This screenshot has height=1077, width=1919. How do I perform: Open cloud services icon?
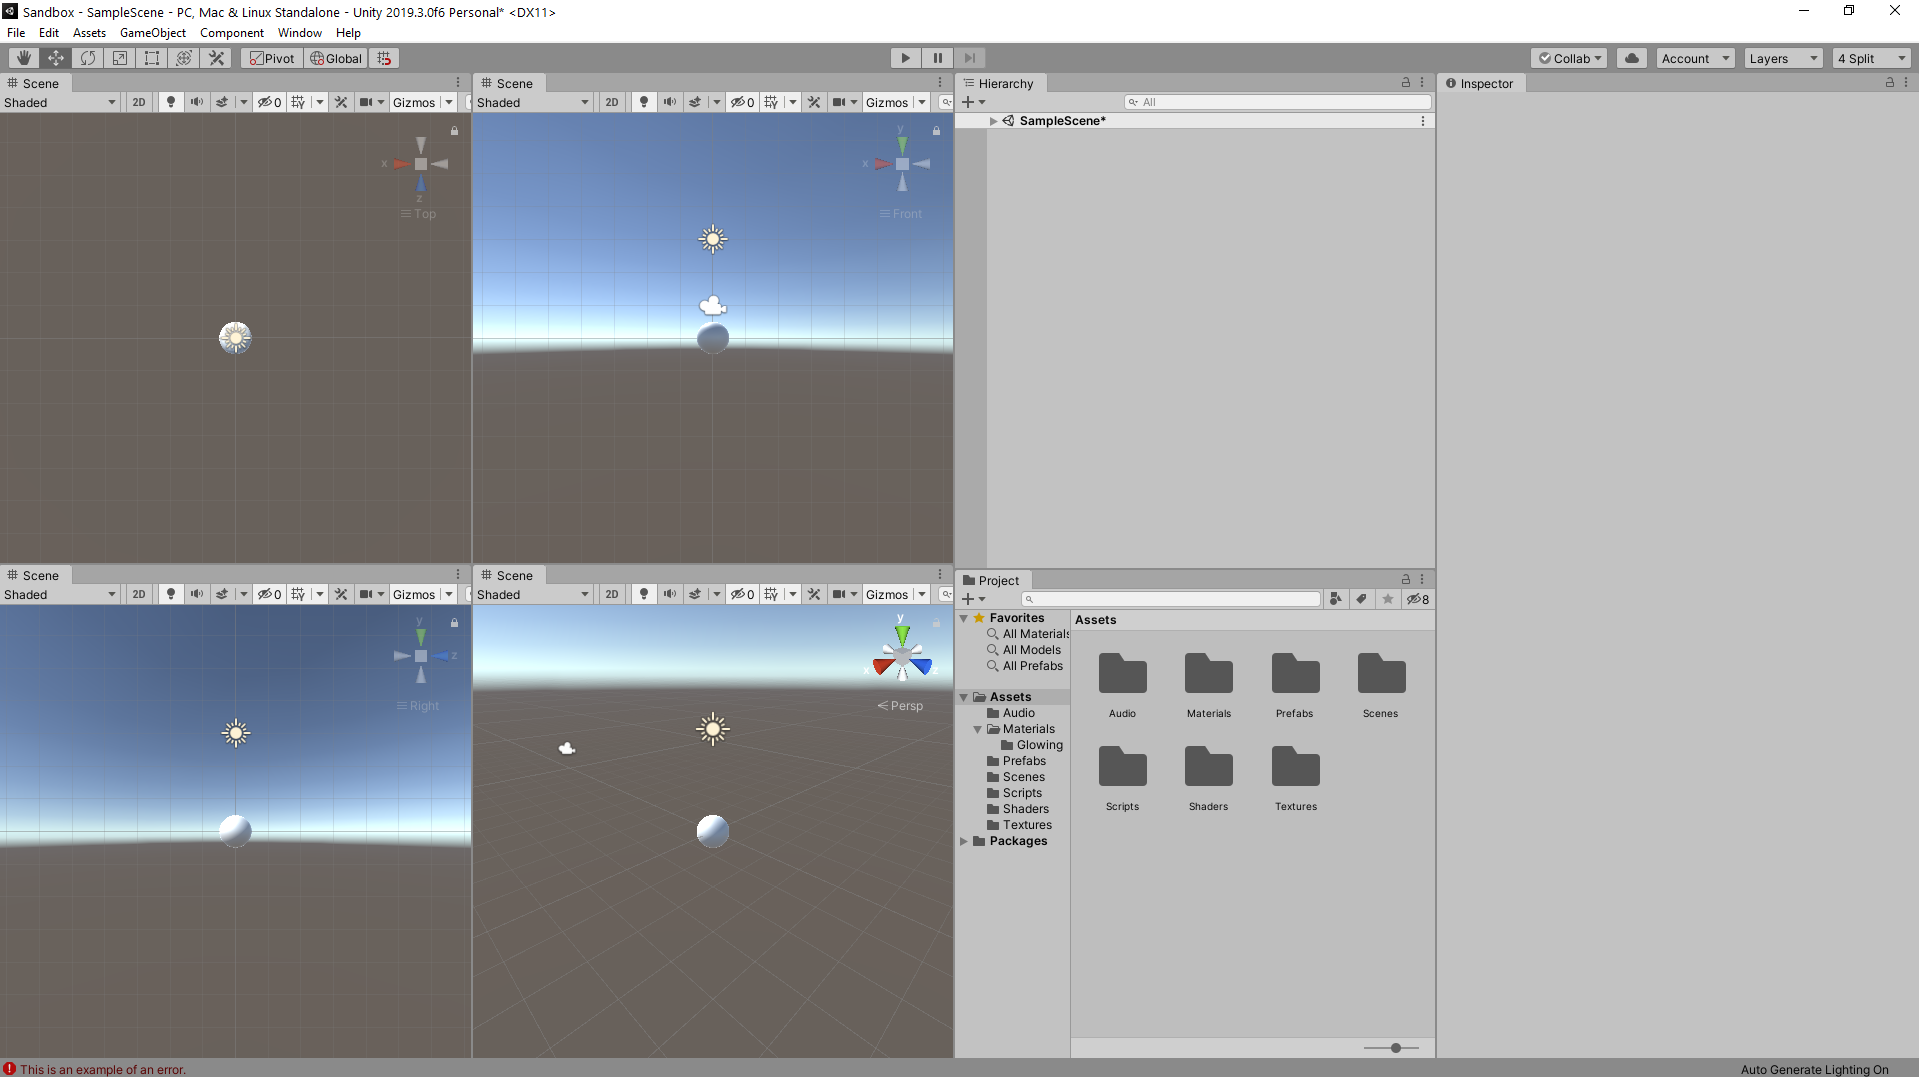point(1632,58)
